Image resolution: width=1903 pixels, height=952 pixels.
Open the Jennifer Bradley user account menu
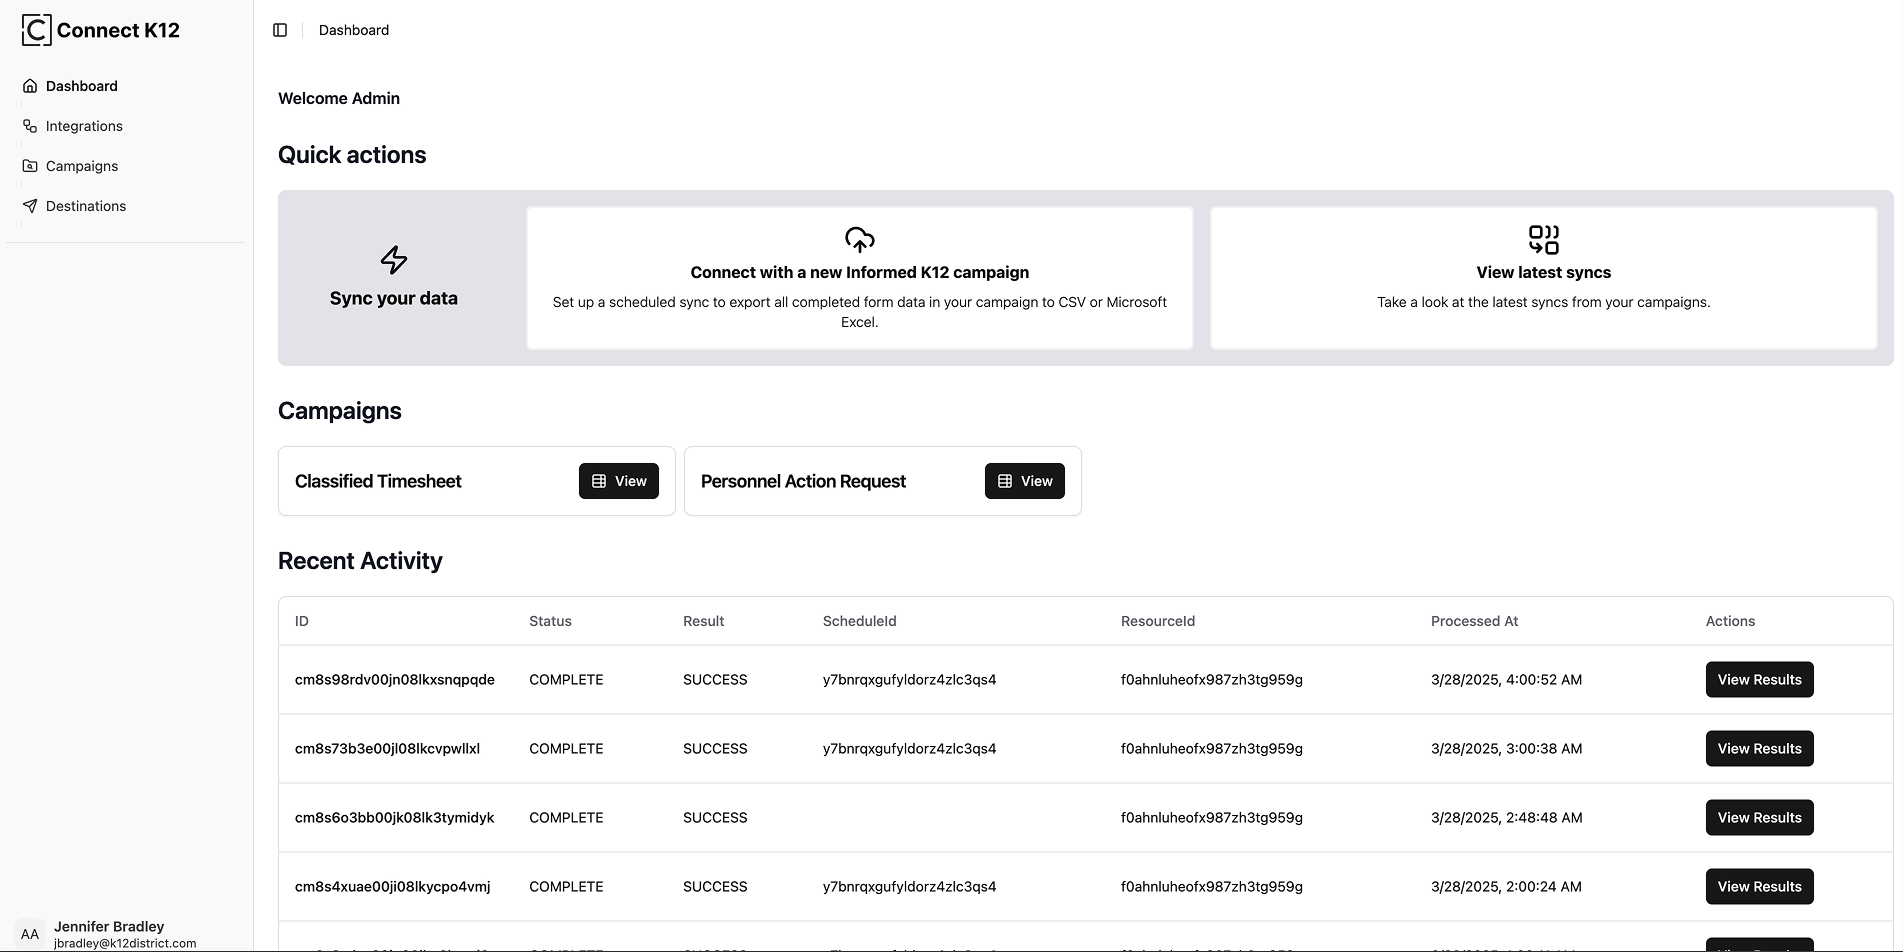click(x=110, y=934)
